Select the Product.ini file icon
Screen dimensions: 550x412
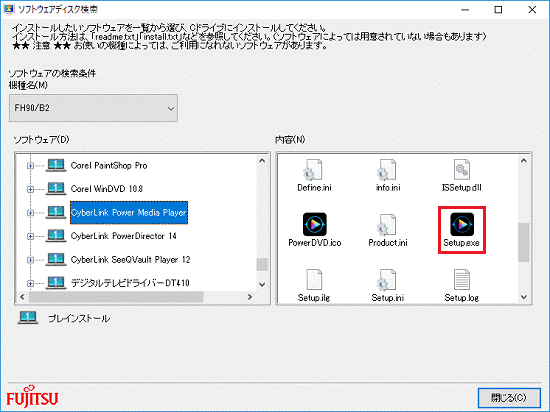coord(387,224)
